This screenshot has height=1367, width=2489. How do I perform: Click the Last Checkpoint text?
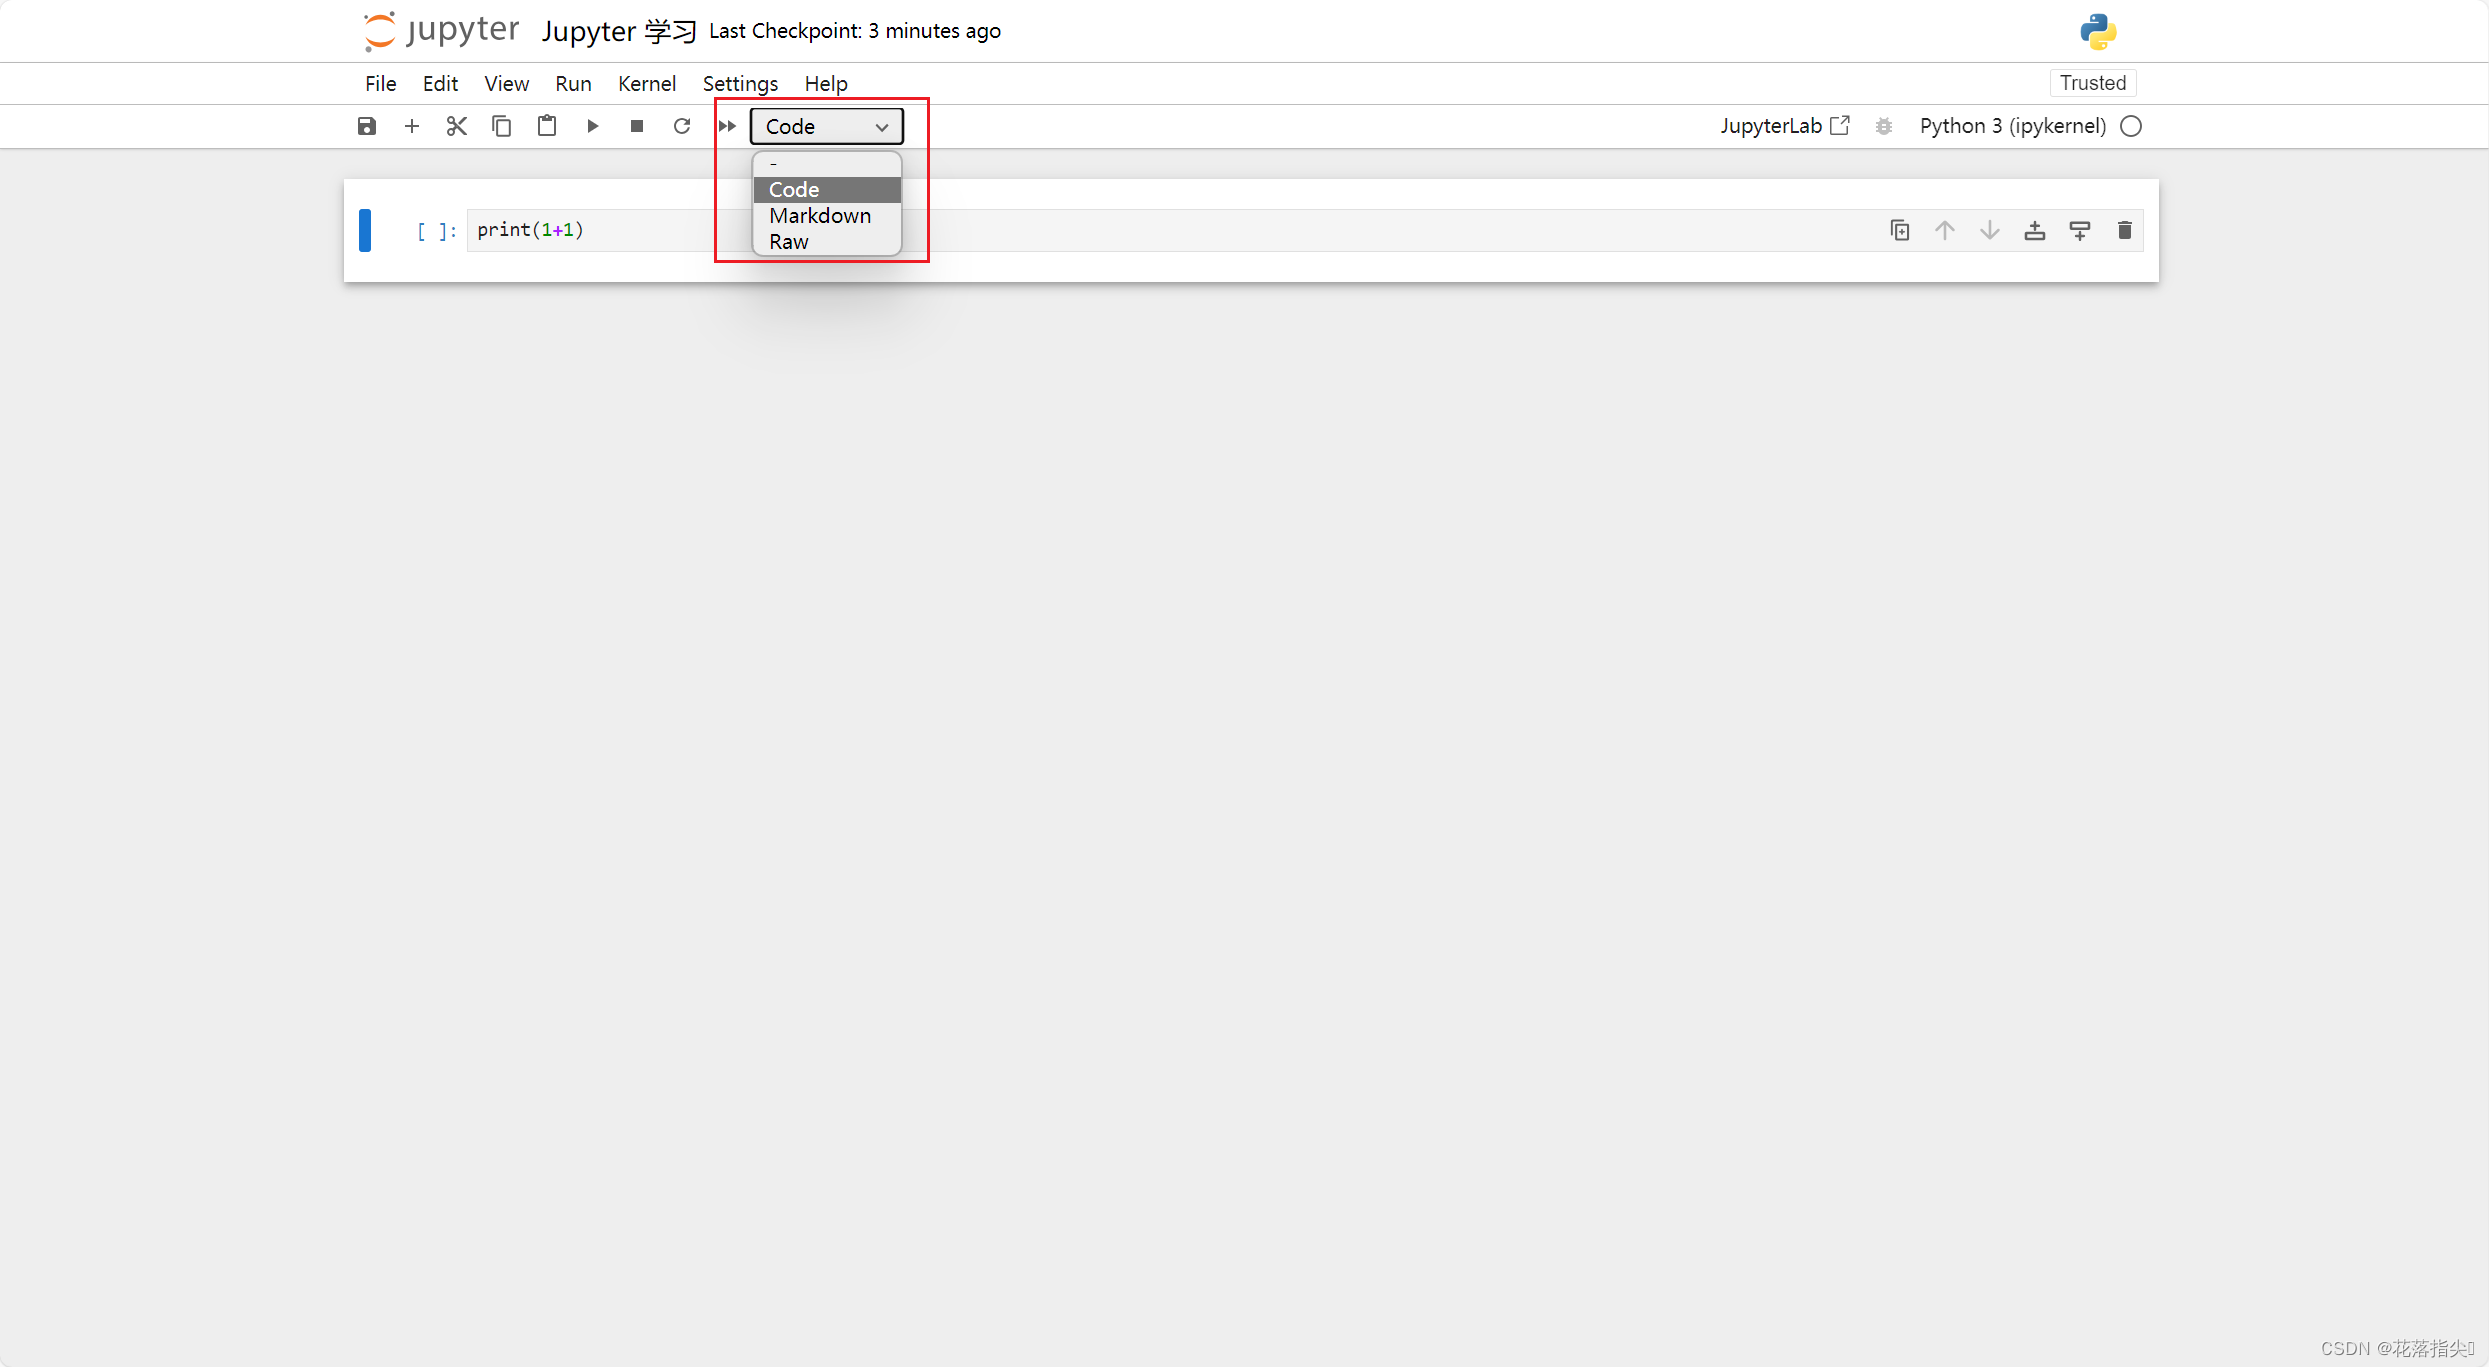(x=855, y=31)
